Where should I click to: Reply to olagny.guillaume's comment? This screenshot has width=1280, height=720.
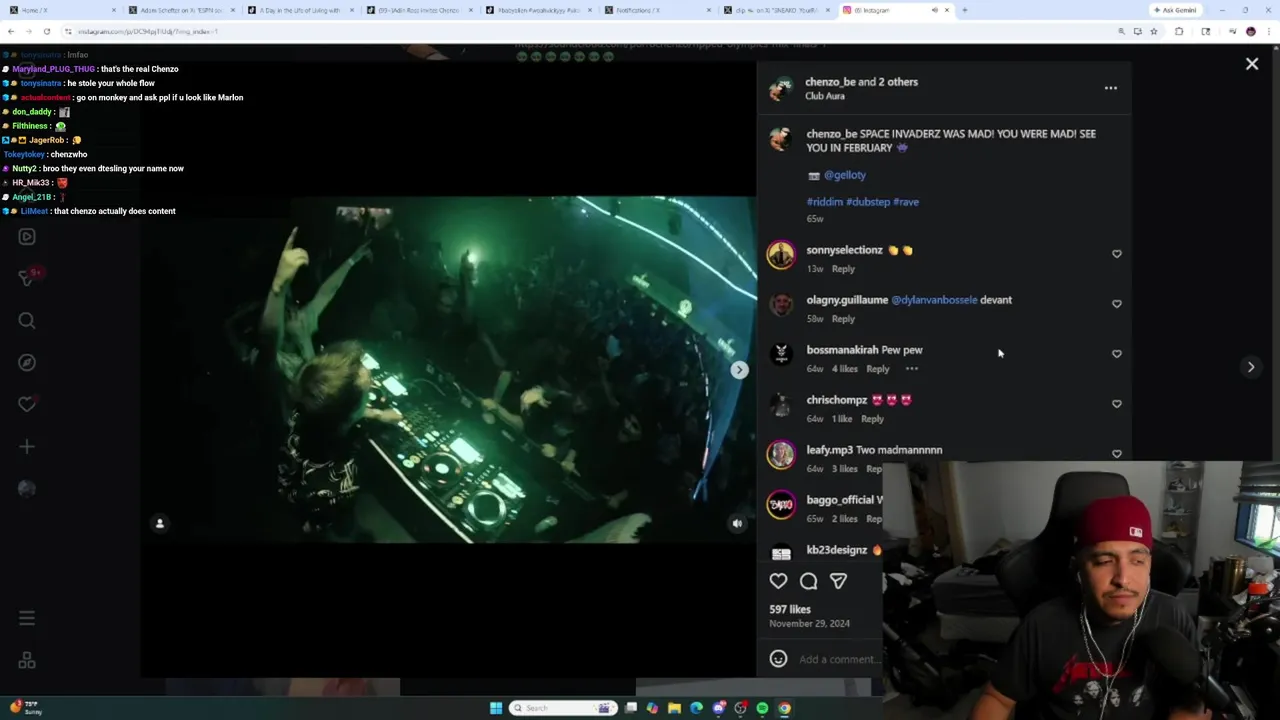tap(843, 319)
